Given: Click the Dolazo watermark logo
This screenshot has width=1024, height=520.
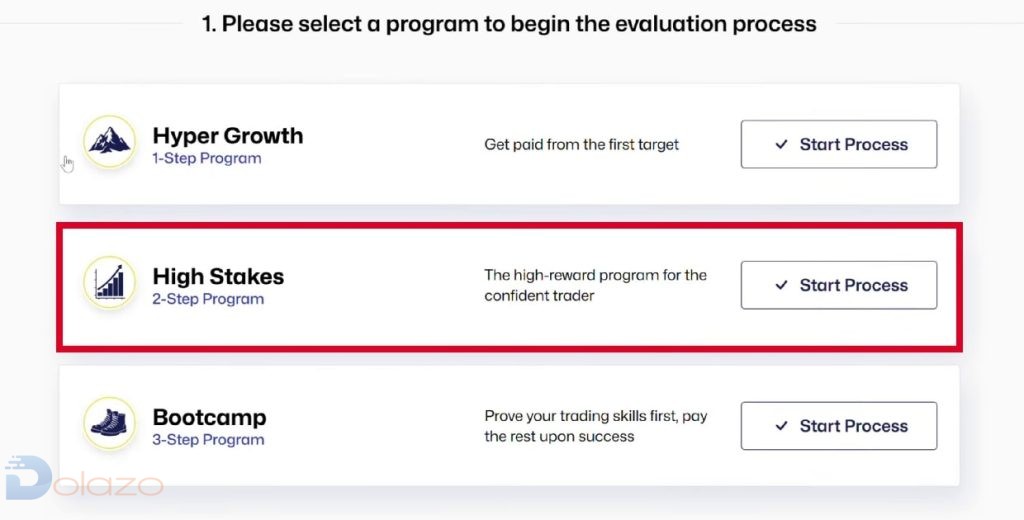Looking at the screenshot, I should click(83, 478).
